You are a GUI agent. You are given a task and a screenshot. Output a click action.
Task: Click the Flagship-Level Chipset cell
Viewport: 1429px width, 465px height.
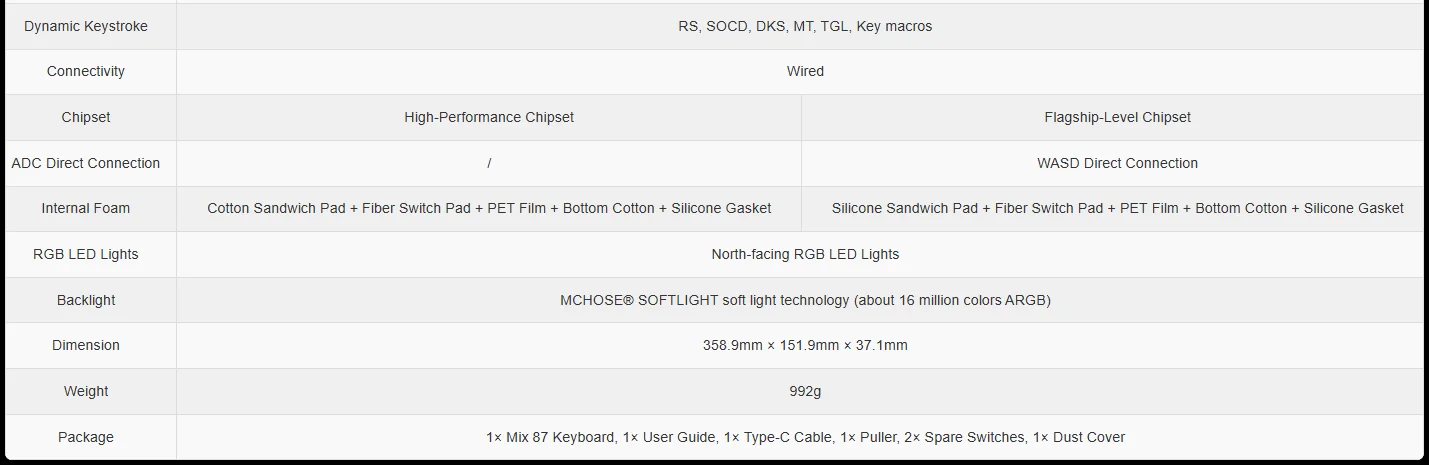coord(1117,118)
